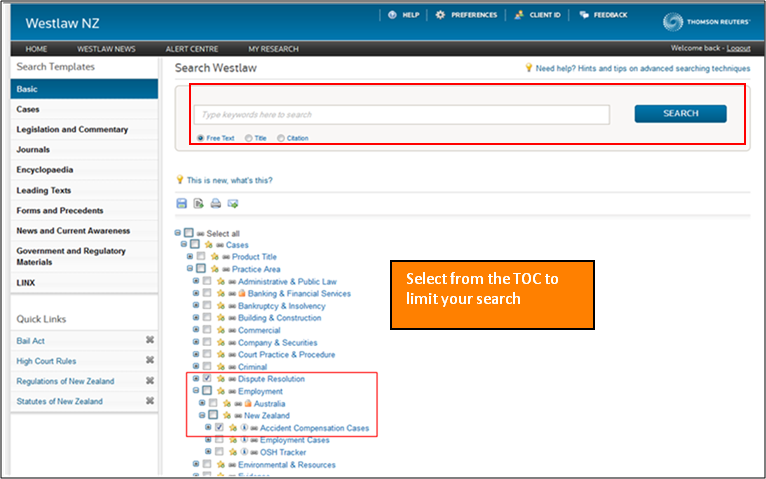Collapse the New Zealand node
The width and height of the screenshot is (766, 479).
(202, 415)
